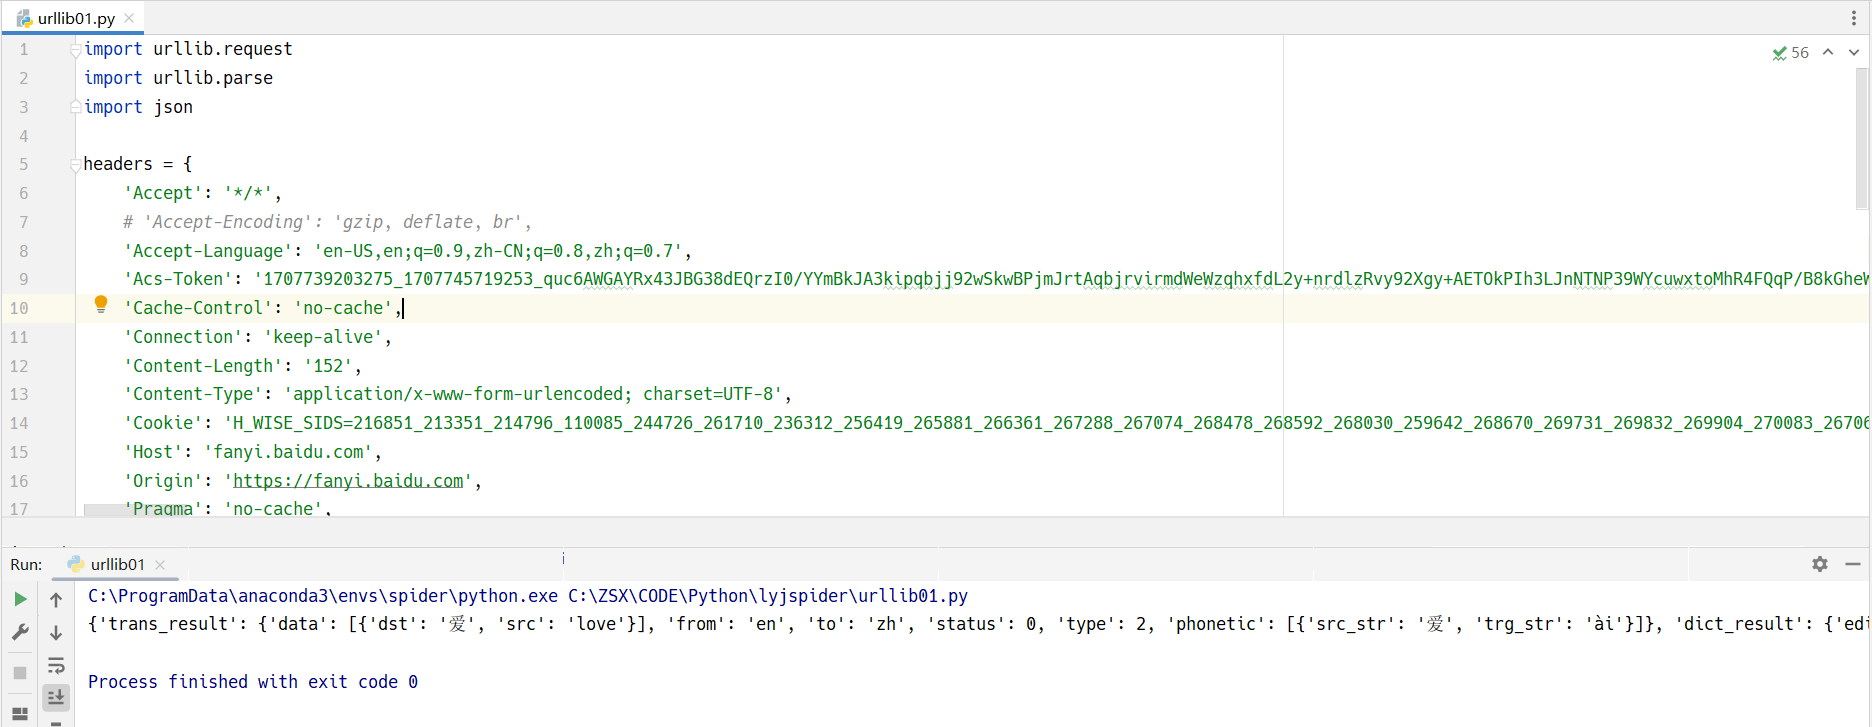The width and height of the screenshot is (1872, 727).
Task: Click the 'import urllib.request' statement
Action: point(188,49)
